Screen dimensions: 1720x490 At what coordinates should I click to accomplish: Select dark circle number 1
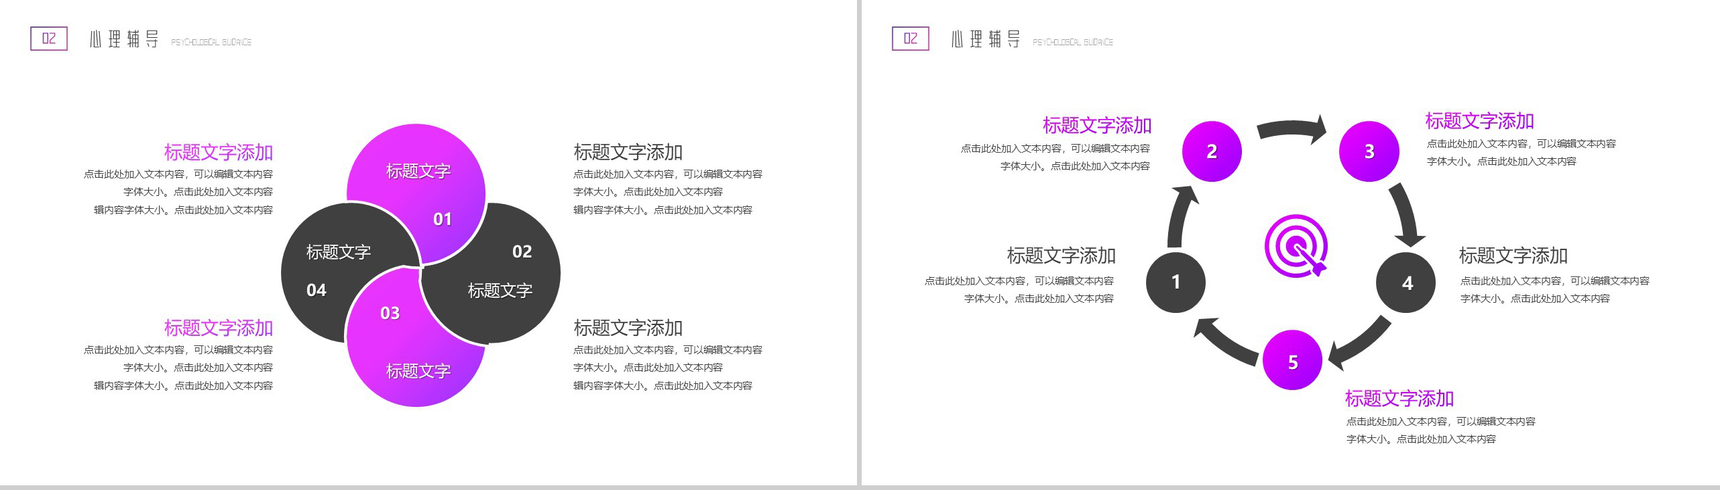(x=1176, y=282)
